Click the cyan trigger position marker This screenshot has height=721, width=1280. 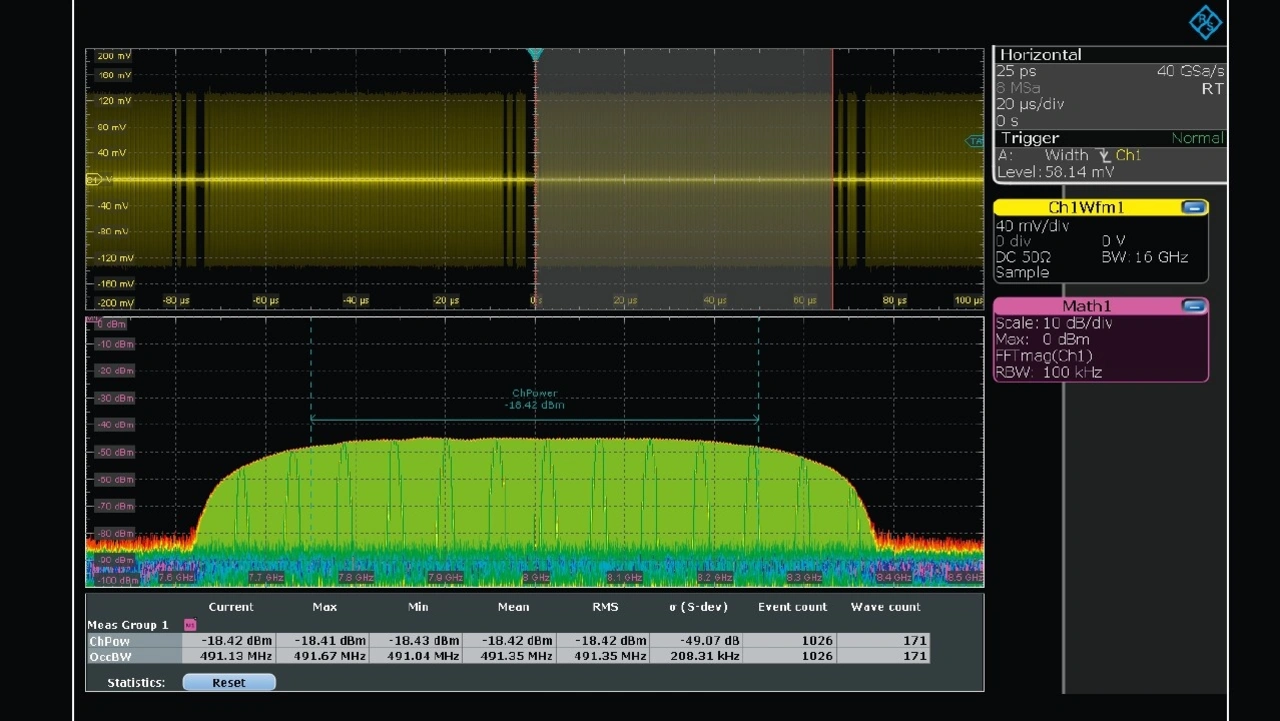[x=535, y=54]
